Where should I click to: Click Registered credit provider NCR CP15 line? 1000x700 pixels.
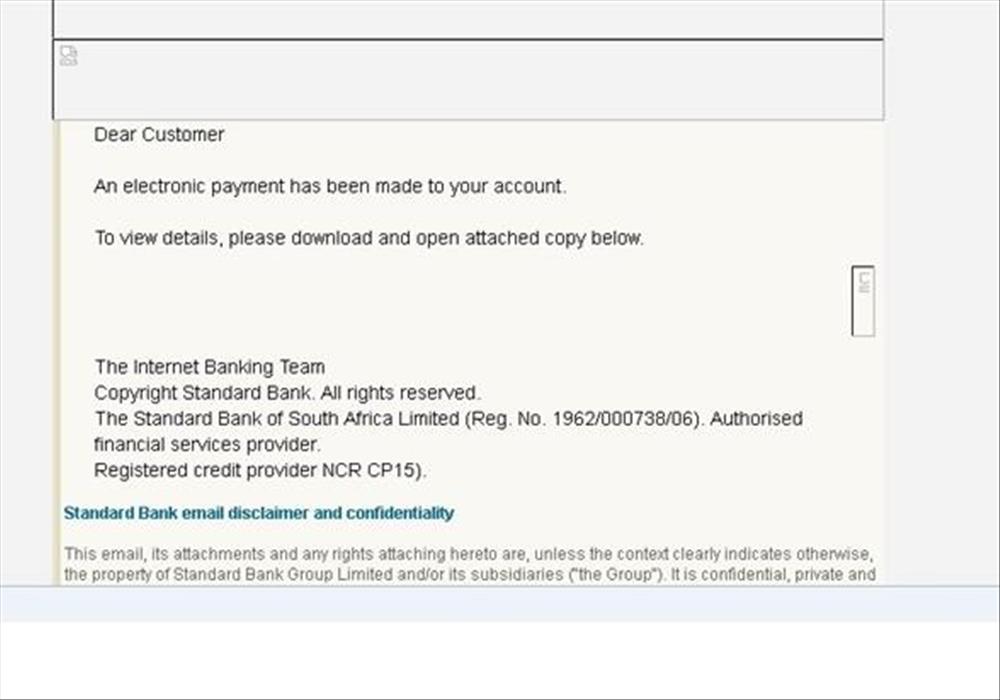260,470
